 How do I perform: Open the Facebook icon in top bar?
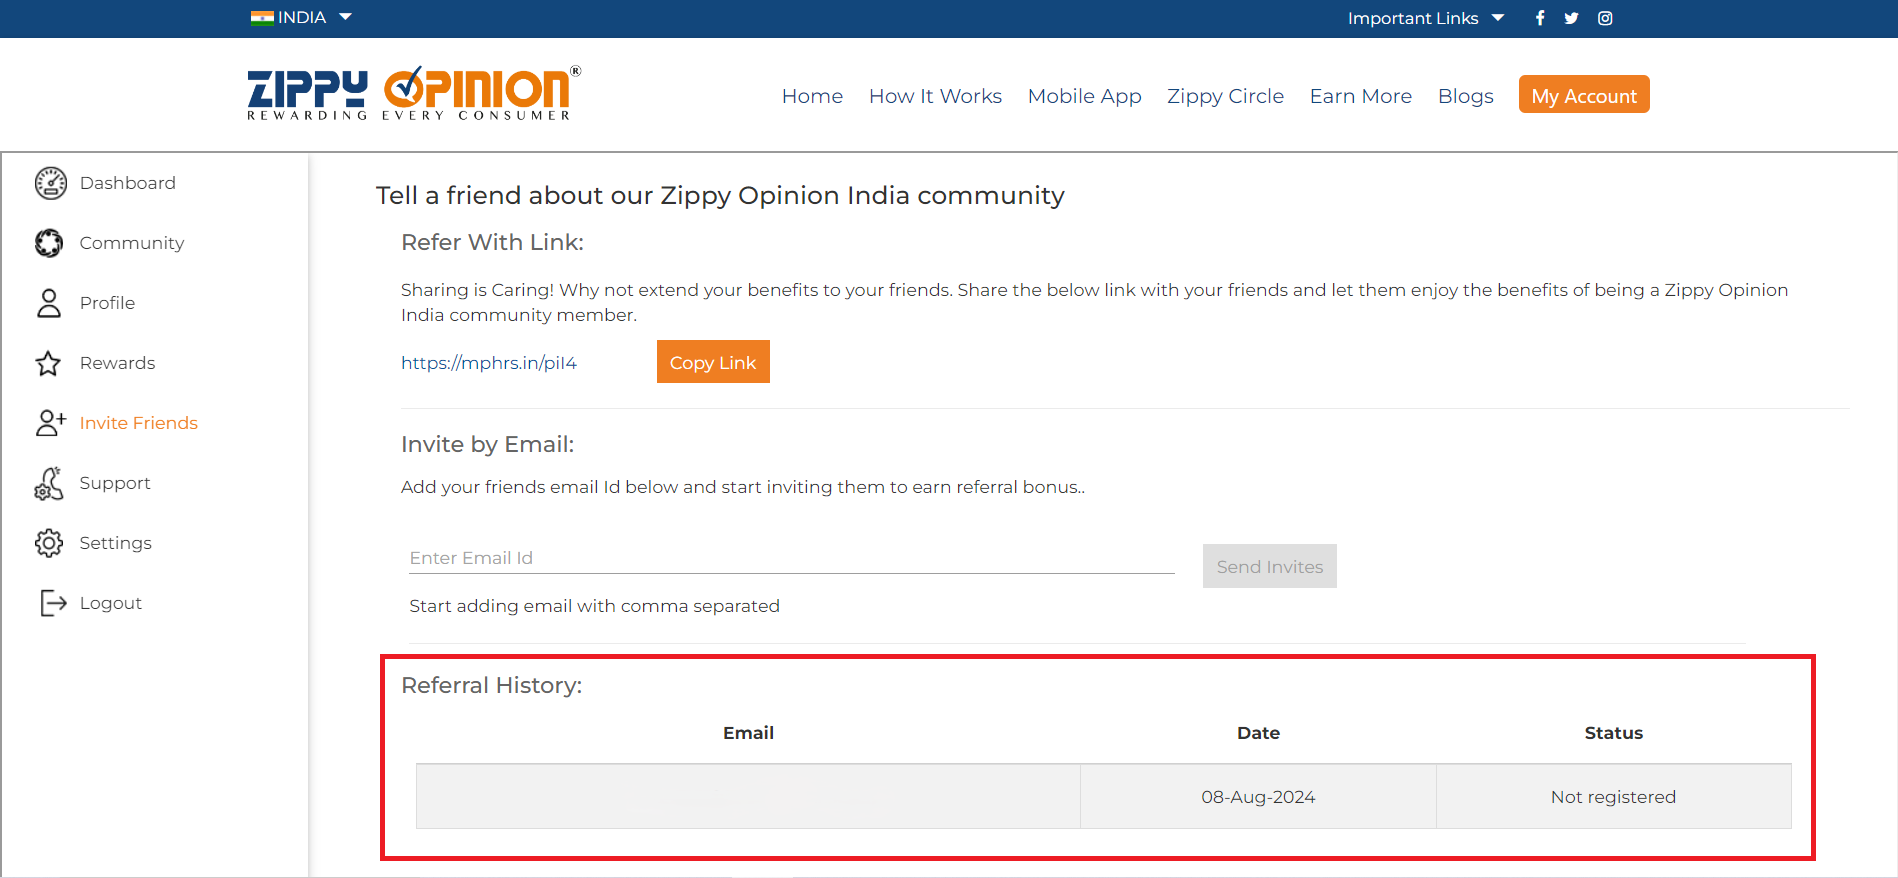tap(1540, 18)
